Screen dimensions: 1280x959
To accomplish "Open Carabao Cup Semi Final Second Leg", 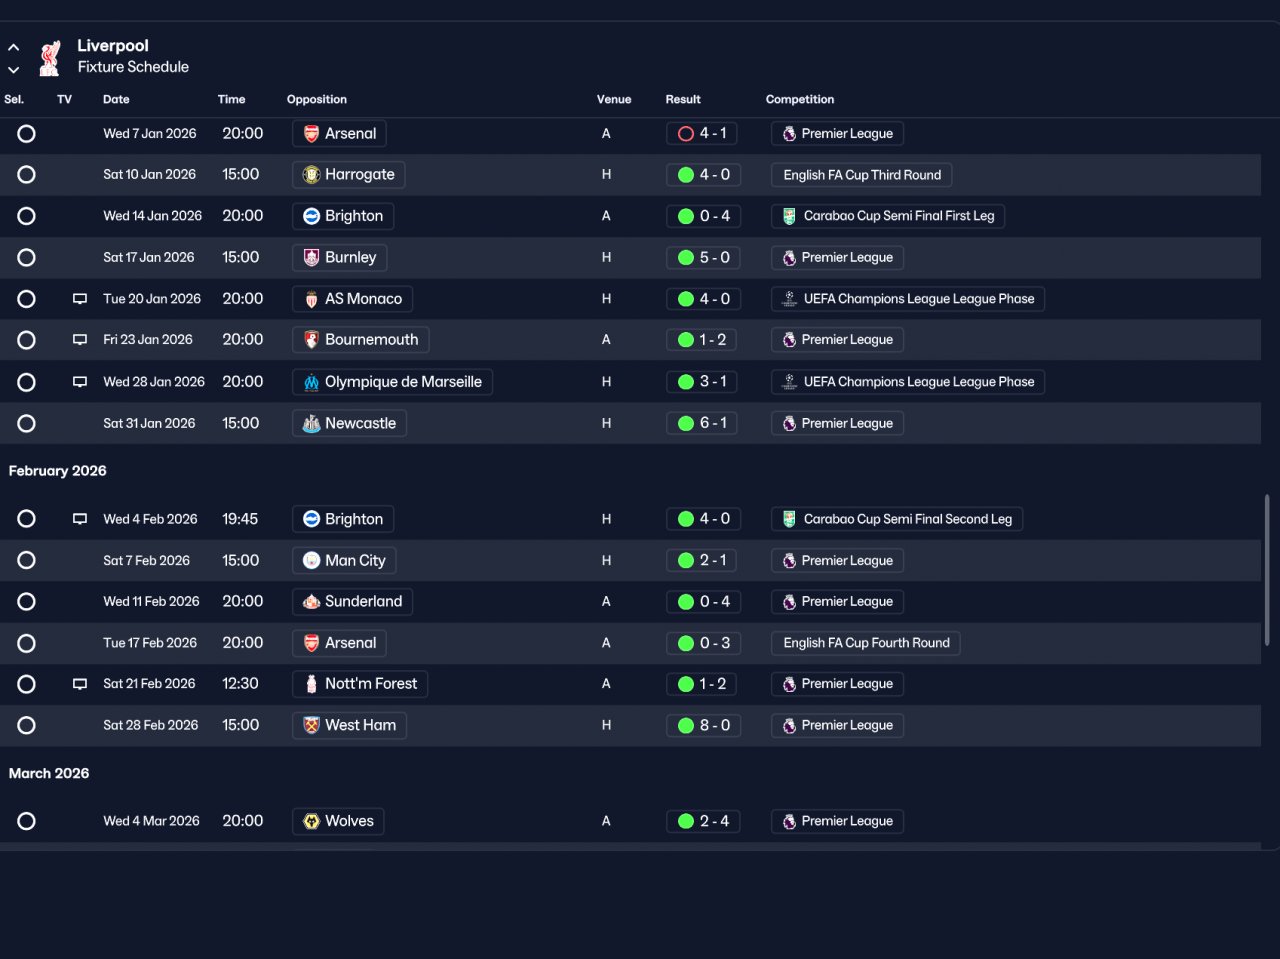I will pyautogui.click(x=897, y=519).
